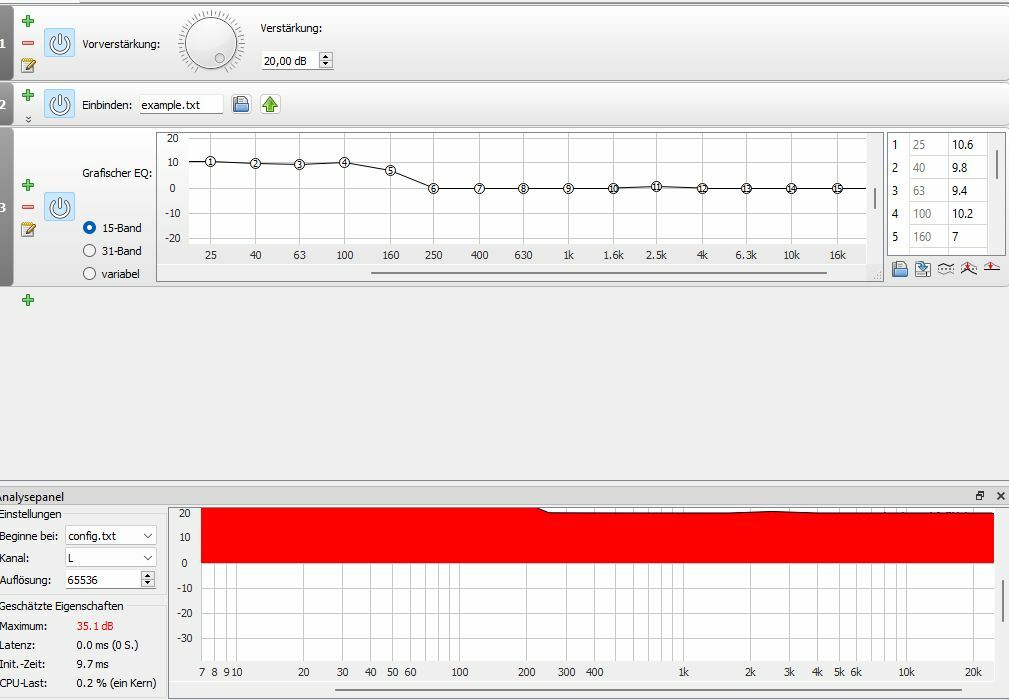The width and height of the screenshot is (1009, 700).
Task: Select EQ node 6 at 250 Hz
Action: click(x=434, y=189)
